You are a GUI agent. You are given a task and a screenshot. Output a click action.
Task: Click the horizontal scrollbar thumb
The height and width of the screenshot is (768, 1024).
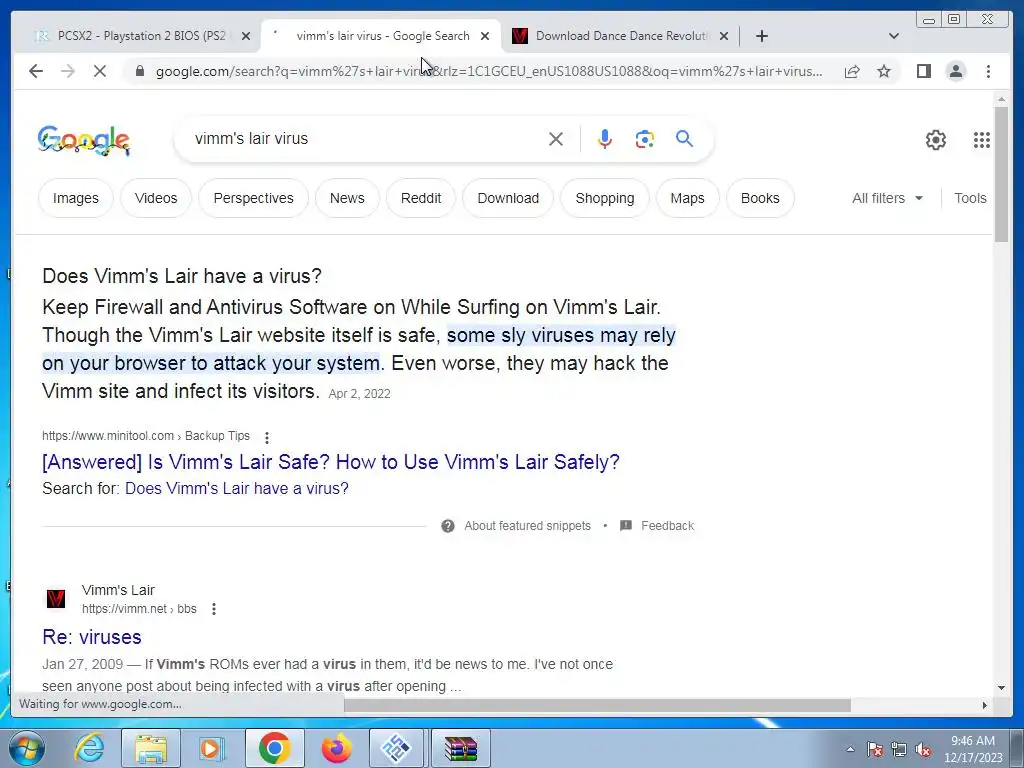(x=598, y=705)
